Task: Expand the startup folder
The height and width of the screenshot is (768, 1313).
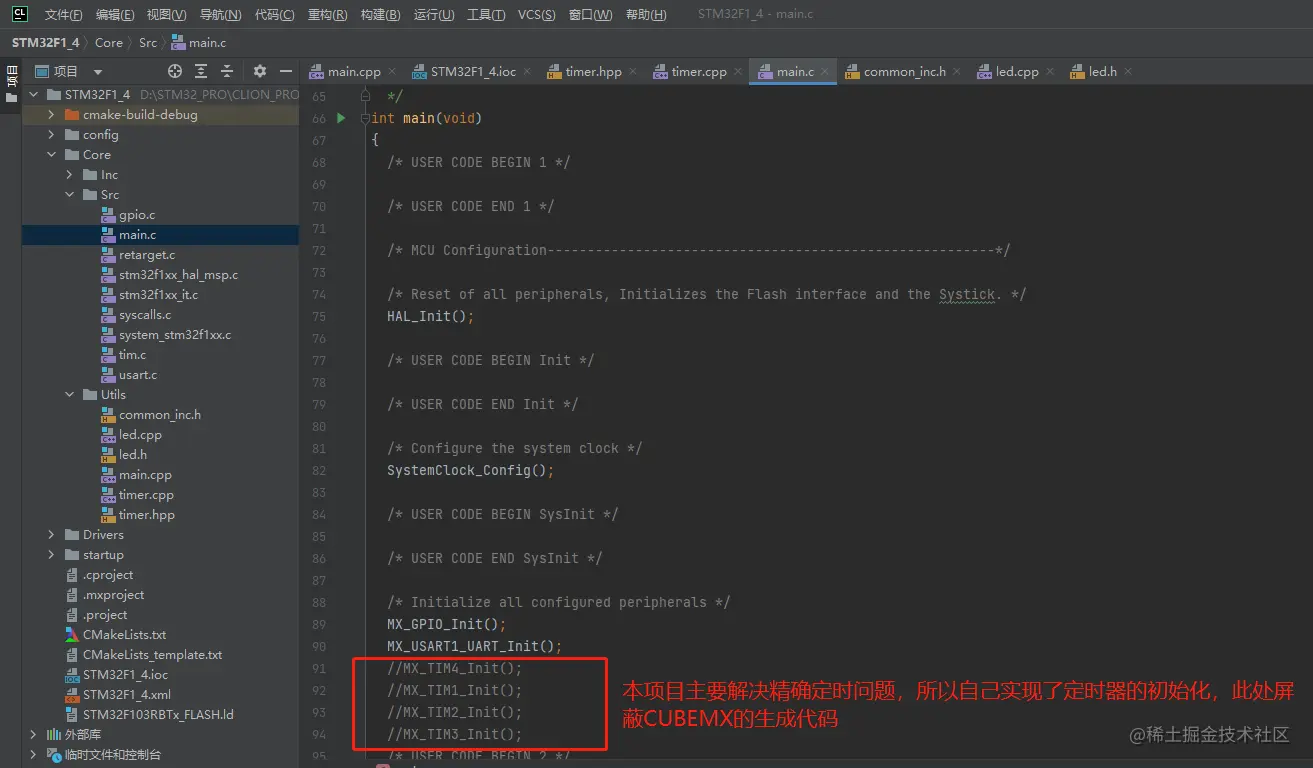Action: click(51, 555)
